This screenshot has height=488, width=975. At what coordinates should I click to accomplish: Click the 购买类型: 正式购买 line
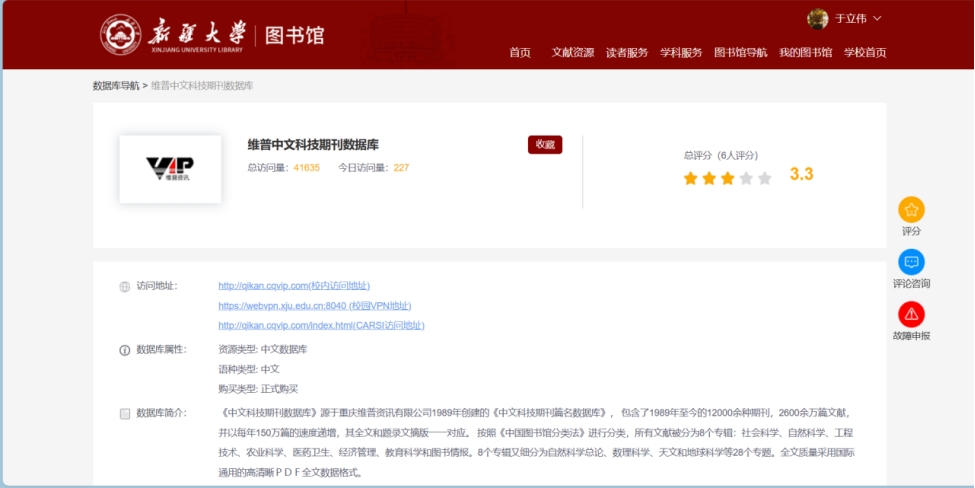[x=258, y=389]
